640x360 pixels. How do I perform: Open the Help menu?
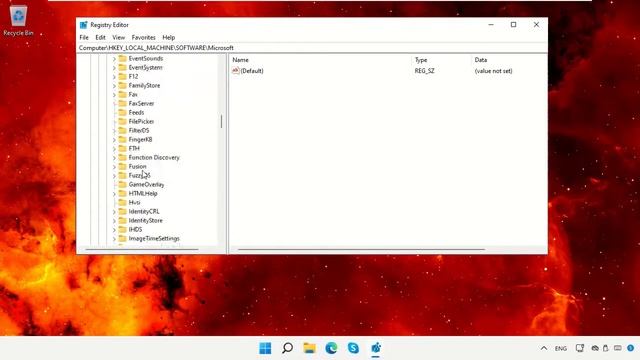click(169, 37)
